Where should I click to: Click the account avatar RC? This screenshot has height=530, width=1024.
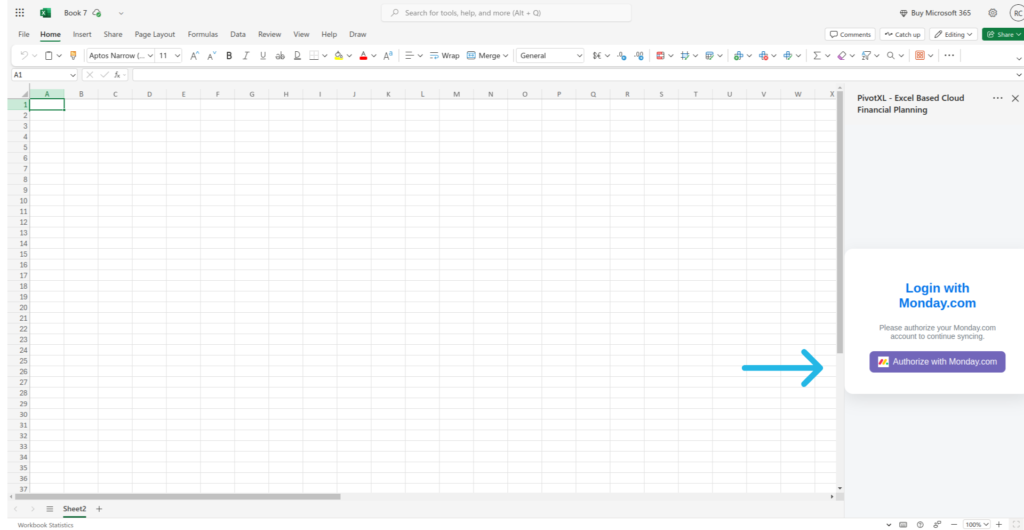(x=1017, y=13)
